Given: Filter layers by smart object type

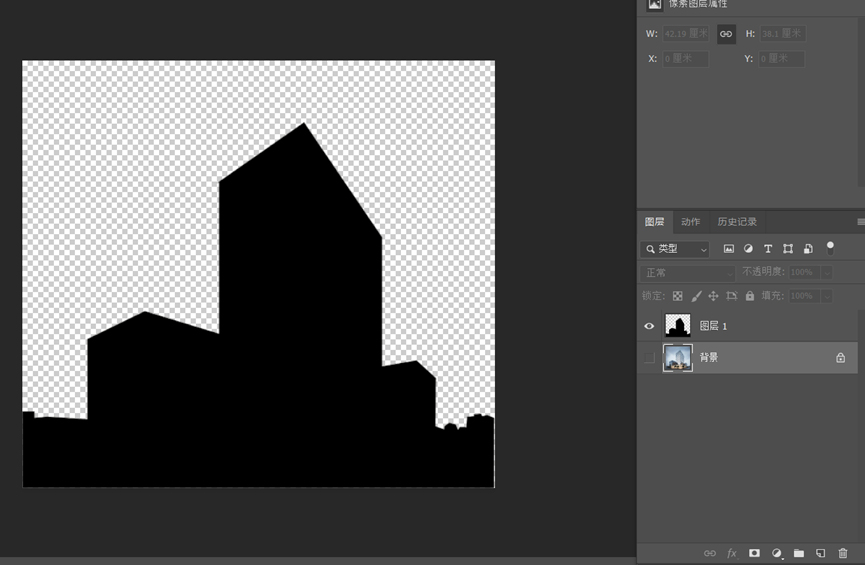Looking at the screenshot, I should (808, 249).
